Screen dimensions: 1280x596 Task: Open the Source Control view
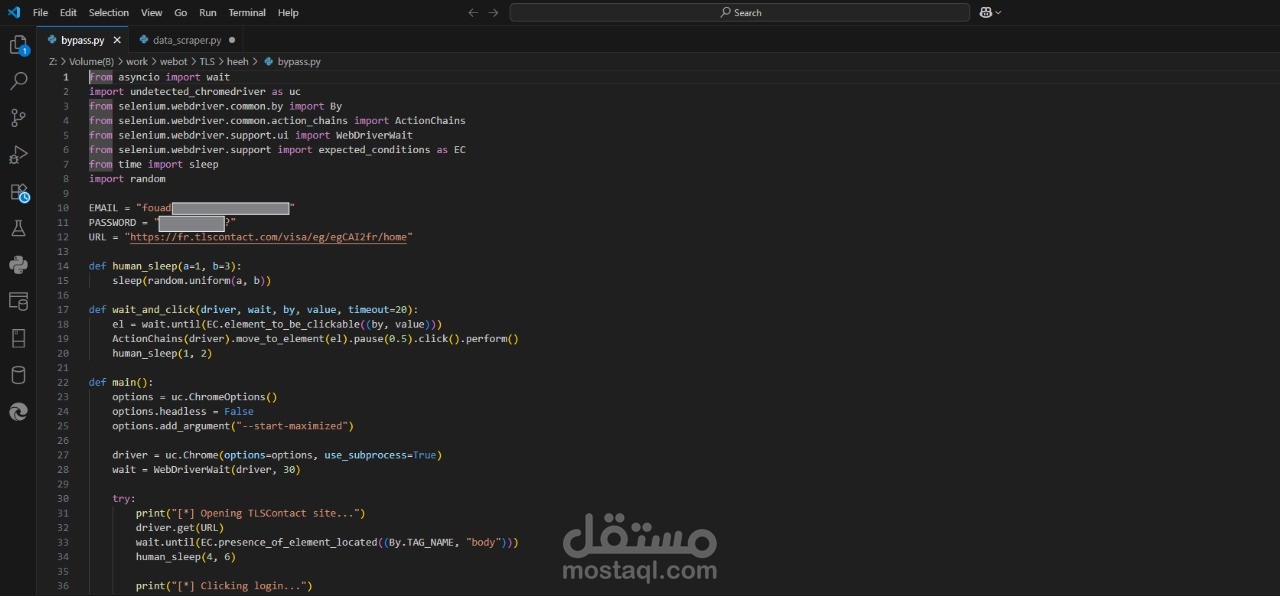18,118
